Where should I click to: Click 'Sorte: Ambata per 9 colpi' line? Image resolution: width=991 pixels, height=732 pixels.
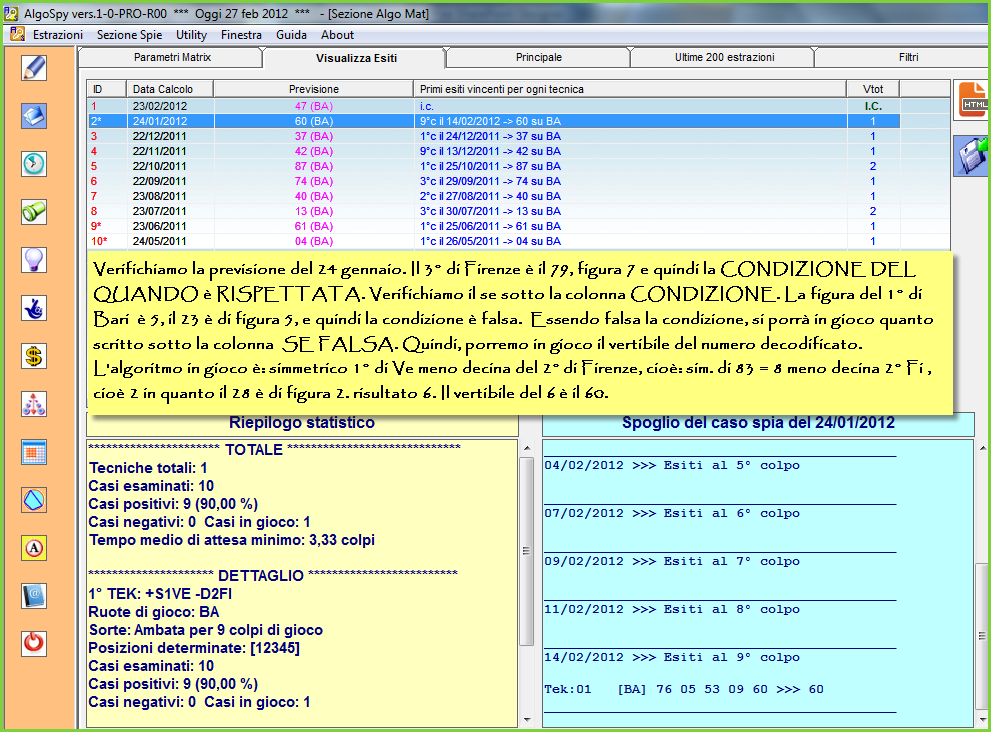point(205,630)
